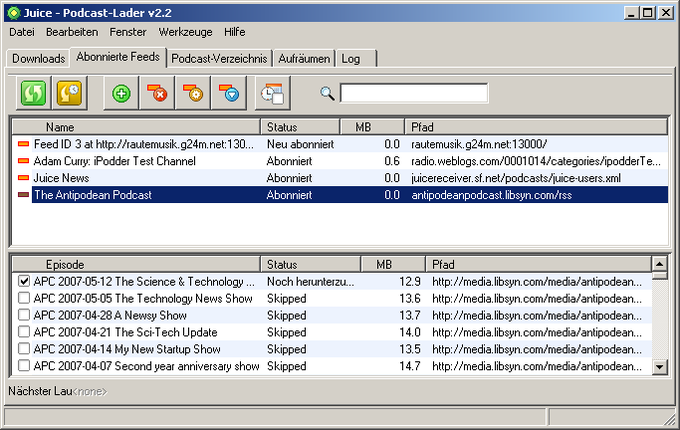This screenshot has height=430, width=680.
Task: Open the Hilfe menu
Action: pyautogui.click(x=235, y=32)
